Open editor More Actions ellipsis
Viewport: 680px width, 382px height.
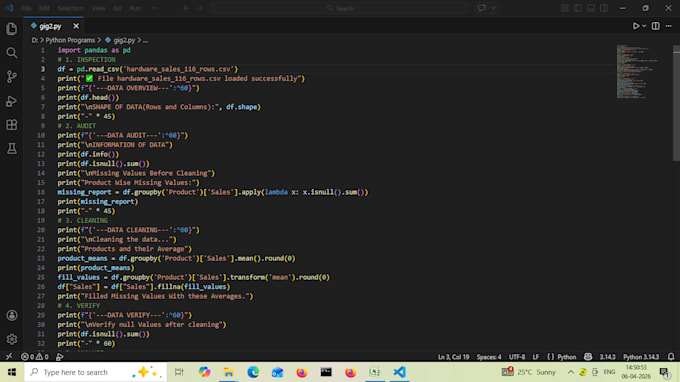(x=669, y=26)
